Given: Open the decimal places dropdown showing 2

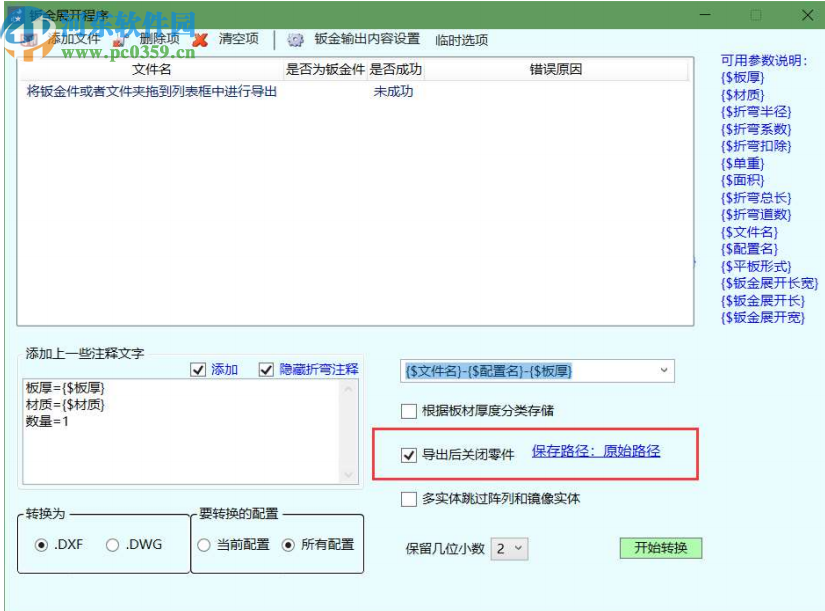Looking at the screenshot, I should click(509, 549).
